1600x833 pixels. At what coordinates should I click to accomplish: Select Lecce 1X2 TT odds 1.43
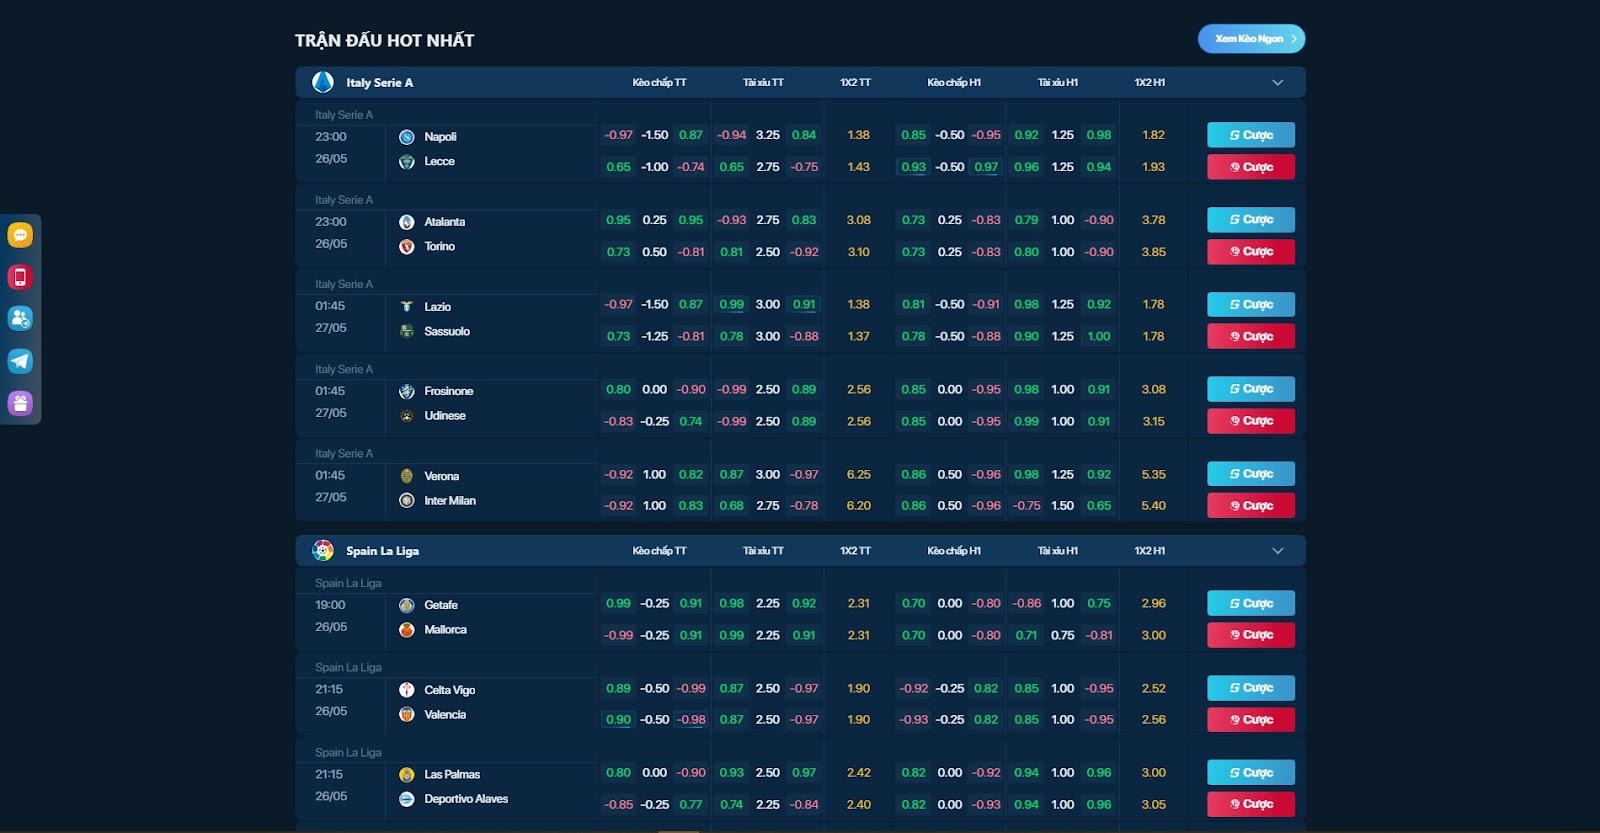pyautogui.click(x=858, y=167)
